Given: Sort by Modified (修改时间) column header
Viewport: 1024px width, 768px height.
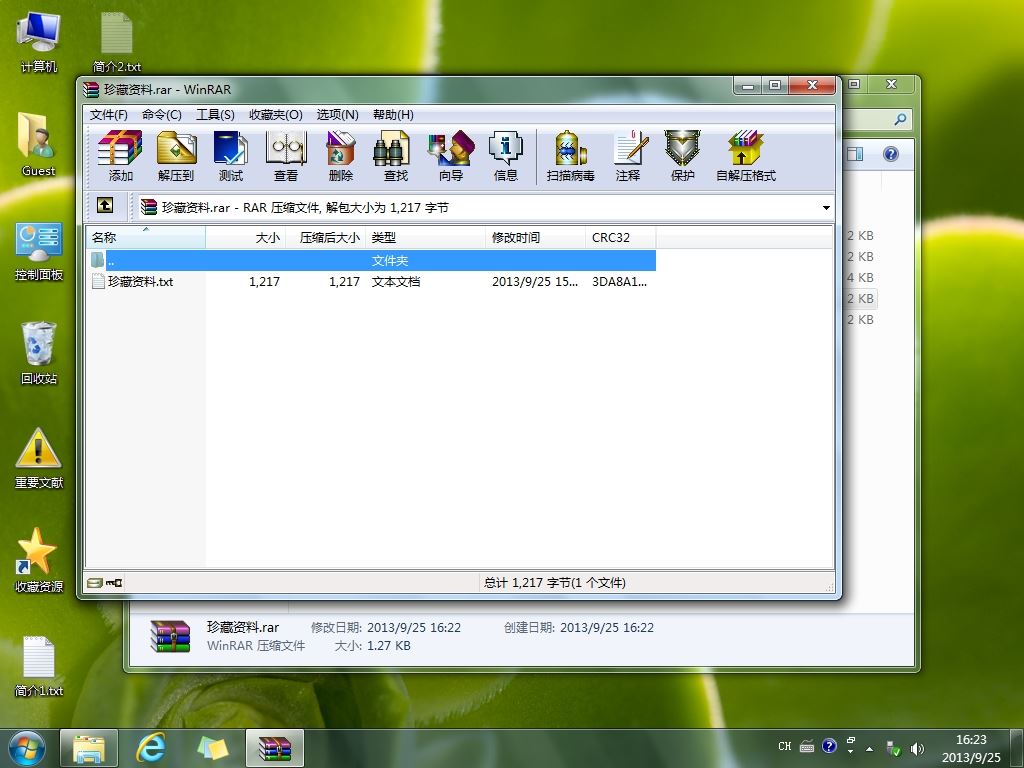Looking at the screenshot, I should pos(536,238).
